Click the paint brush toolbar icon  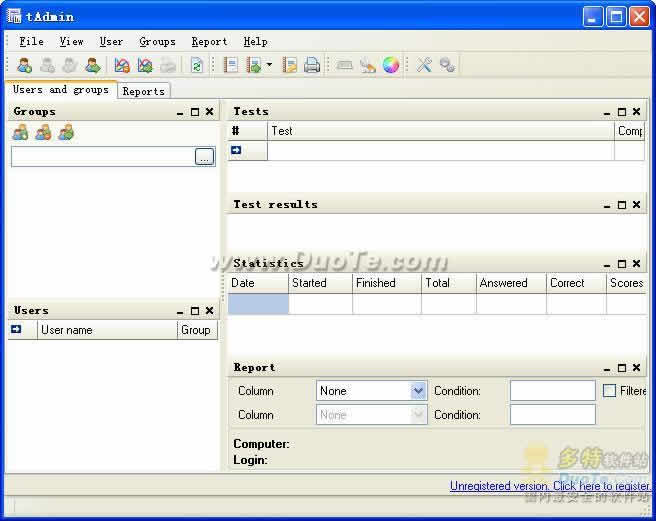368,65
